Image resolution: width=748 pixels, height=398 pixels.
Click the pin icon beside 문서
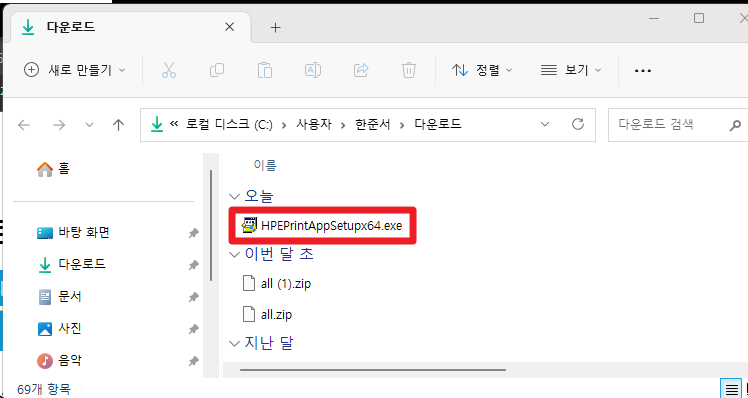coord(193,297)
